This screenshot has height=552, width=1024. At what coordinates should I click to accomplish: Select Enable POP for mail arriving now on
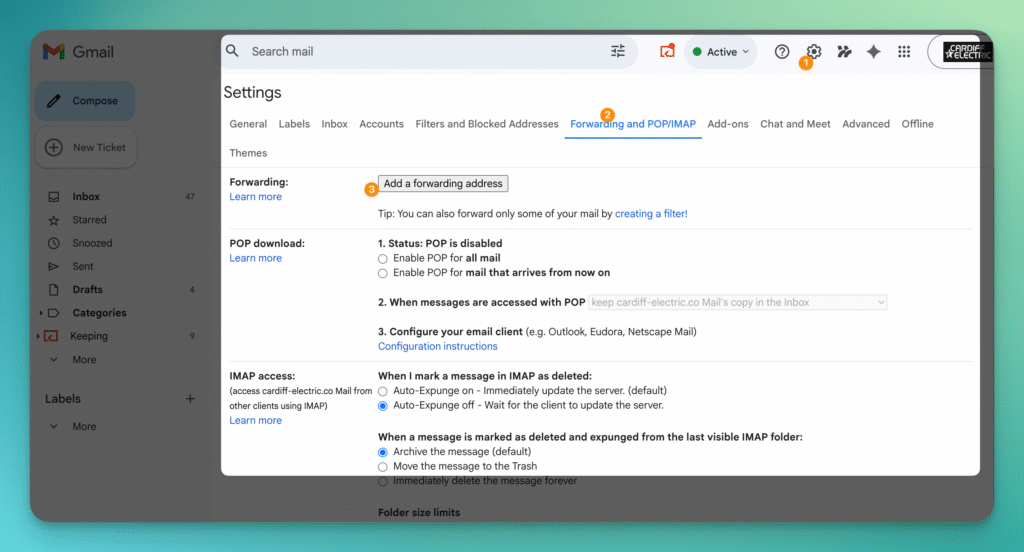383,273
